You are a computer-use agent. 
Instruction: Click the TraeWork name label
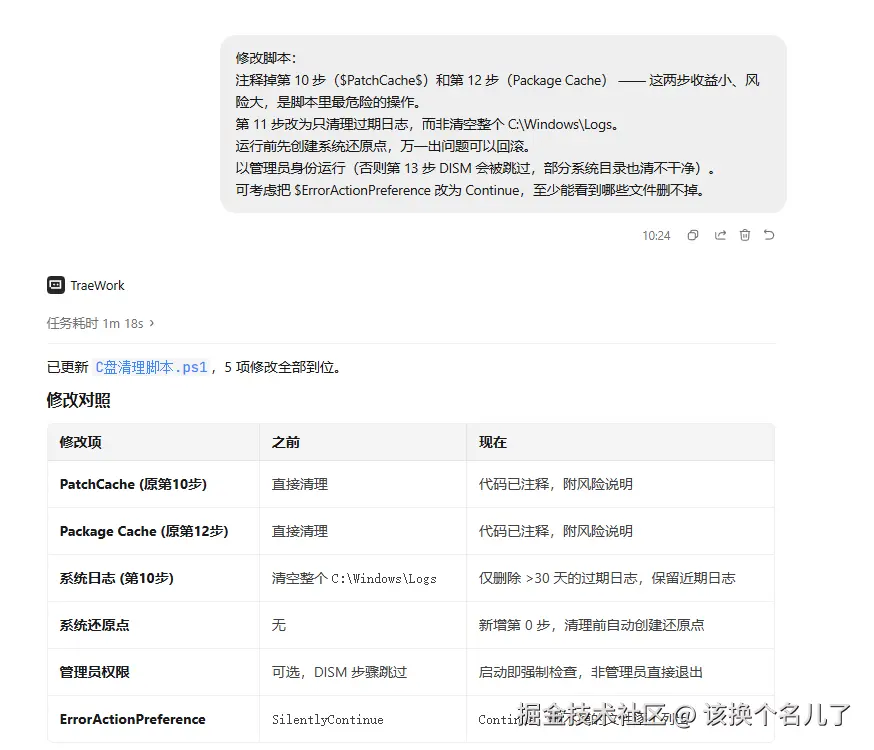point(98,285)
